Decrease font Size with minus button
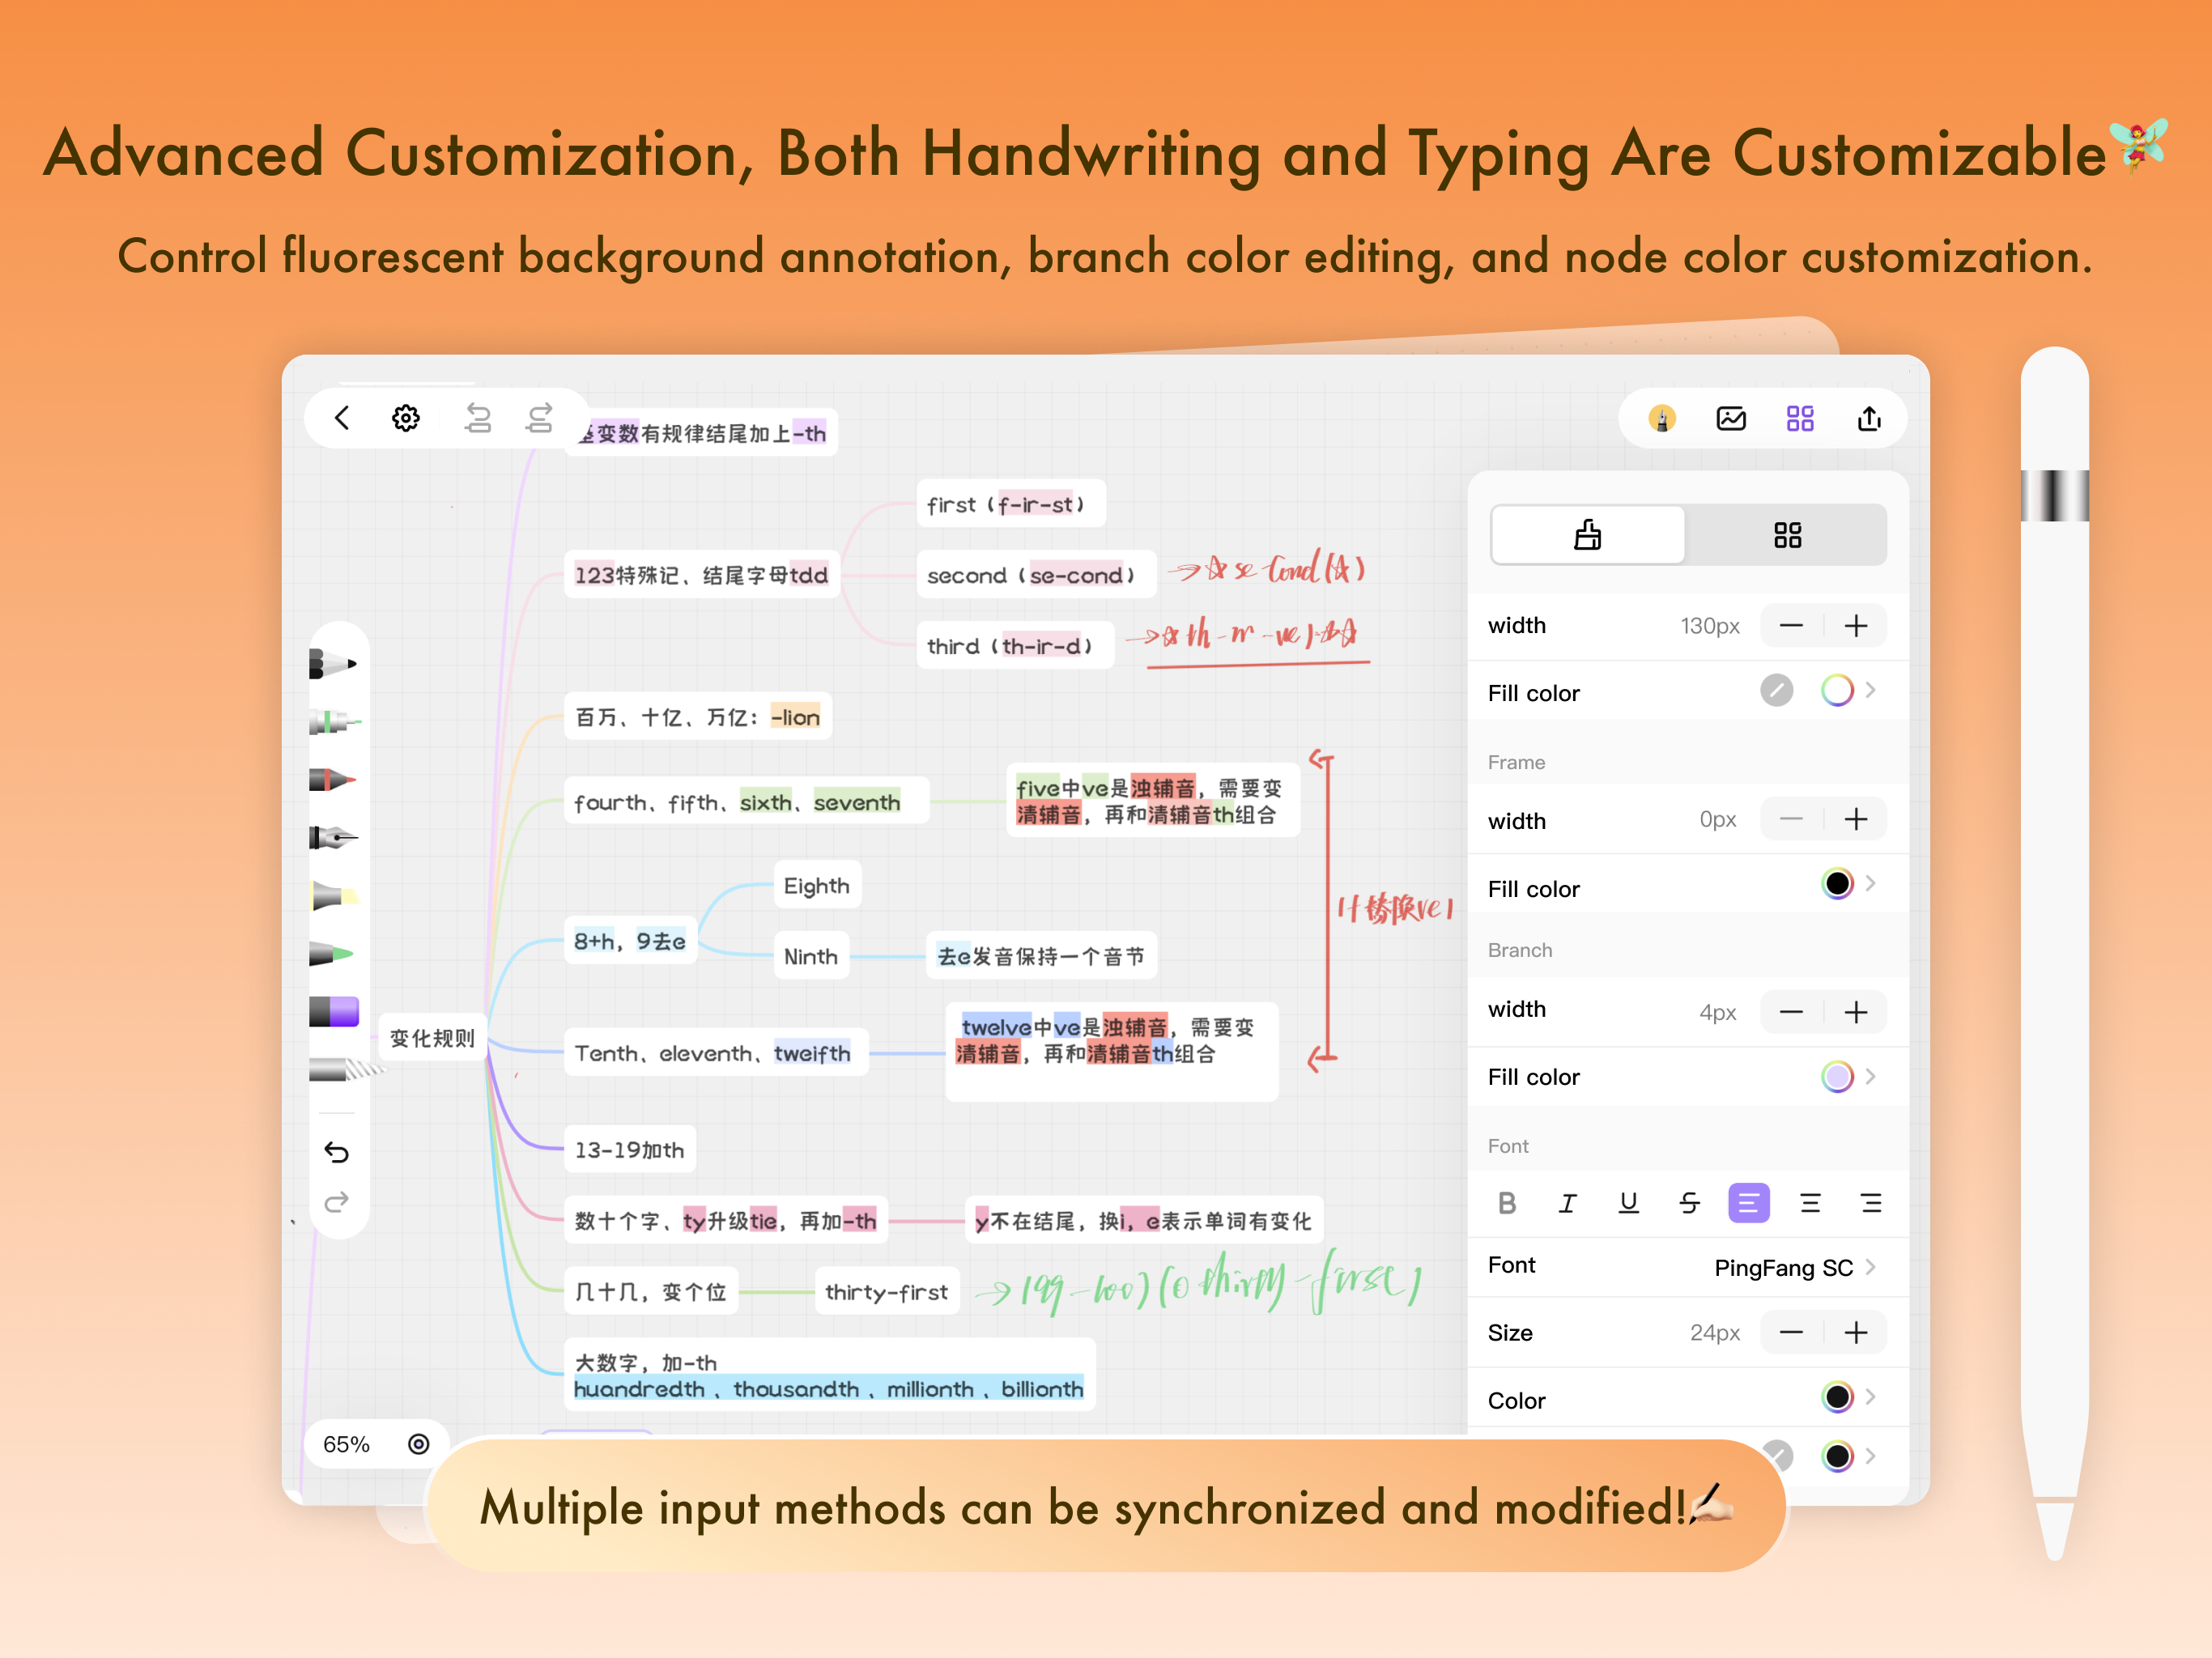Image resolution: width=2212 pixels, height=1658 pixels. [x=1791, y=1332]
